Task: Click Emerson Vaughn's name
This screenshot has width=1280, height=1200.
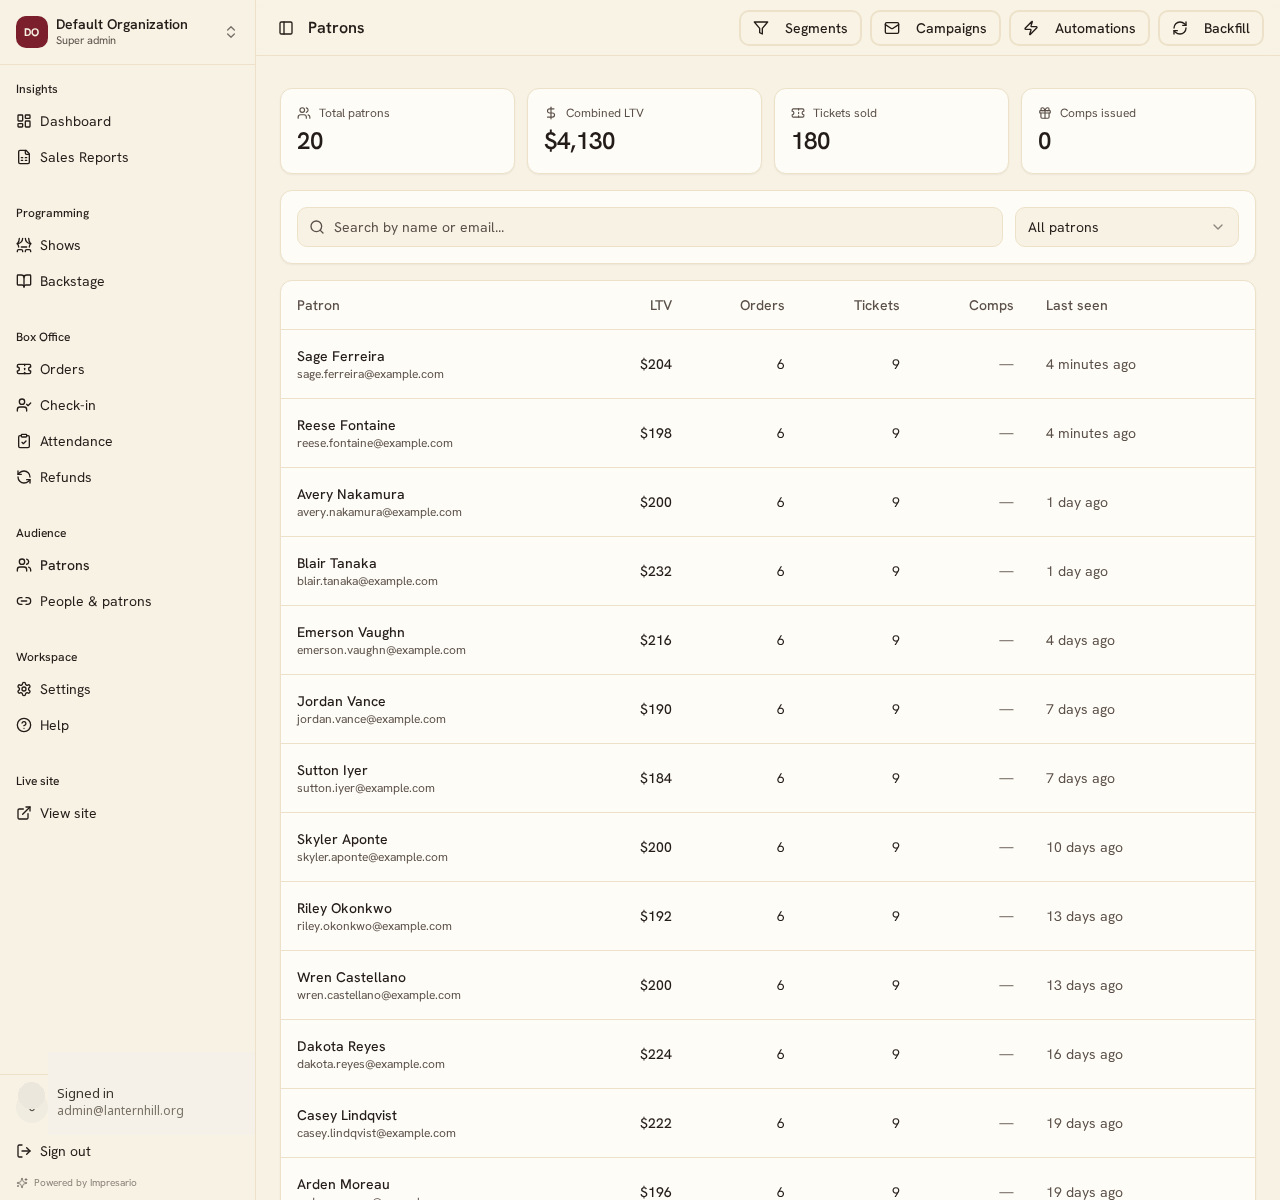Action: tap(351, 632)
